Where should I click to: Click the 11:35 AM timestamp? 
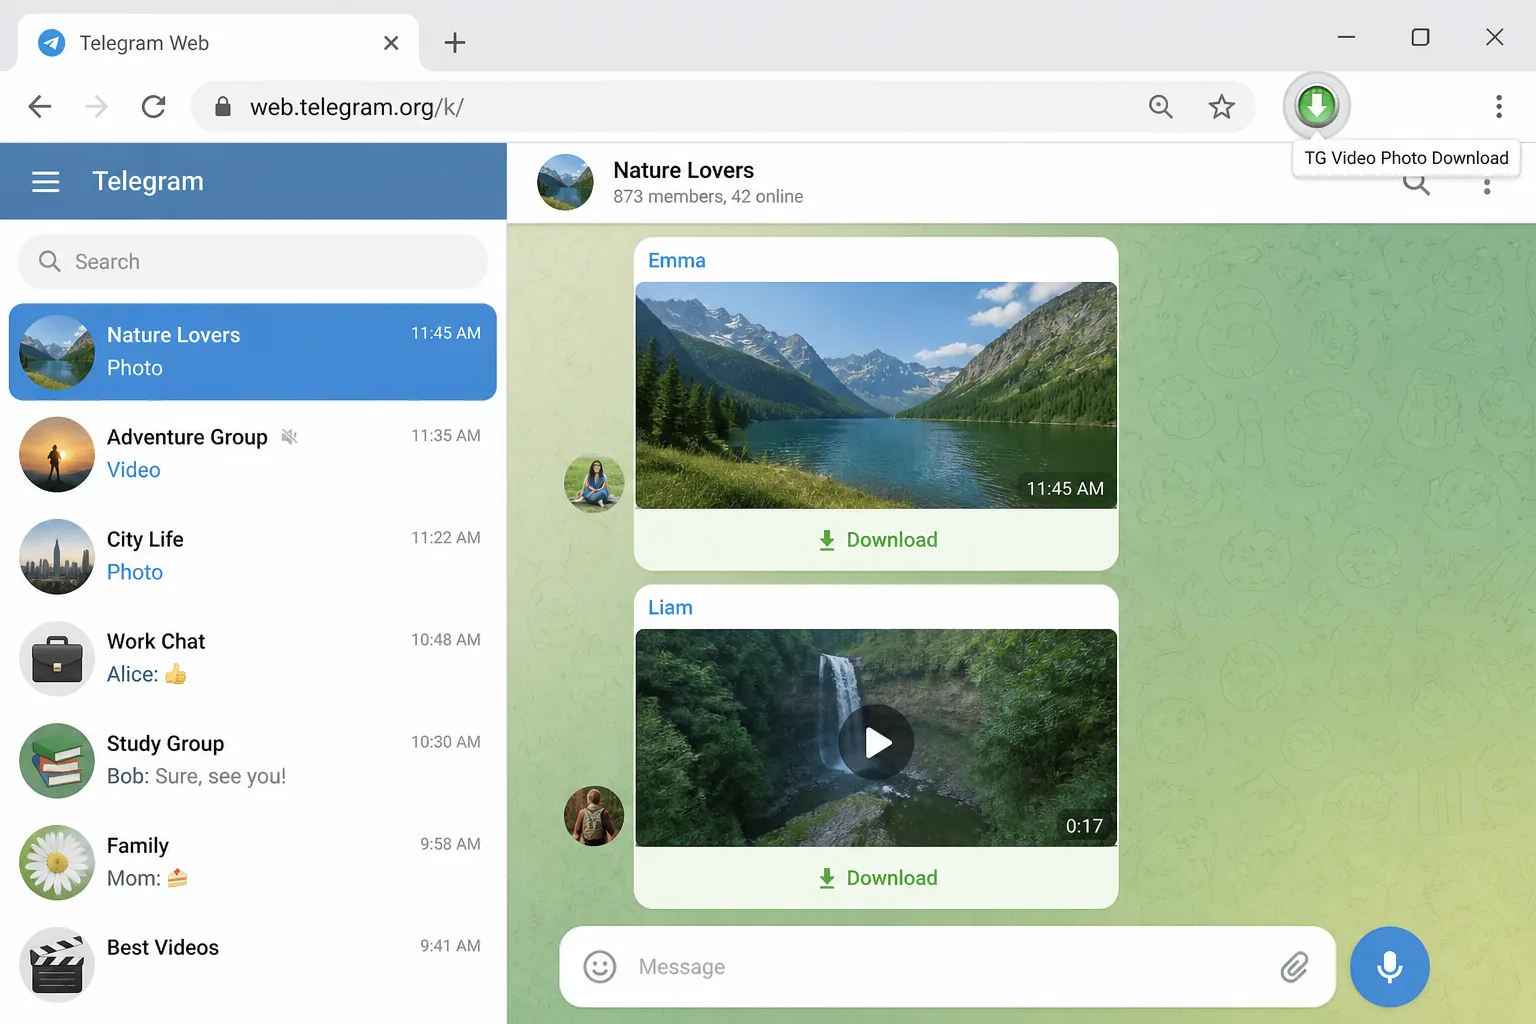click(446, 436)
